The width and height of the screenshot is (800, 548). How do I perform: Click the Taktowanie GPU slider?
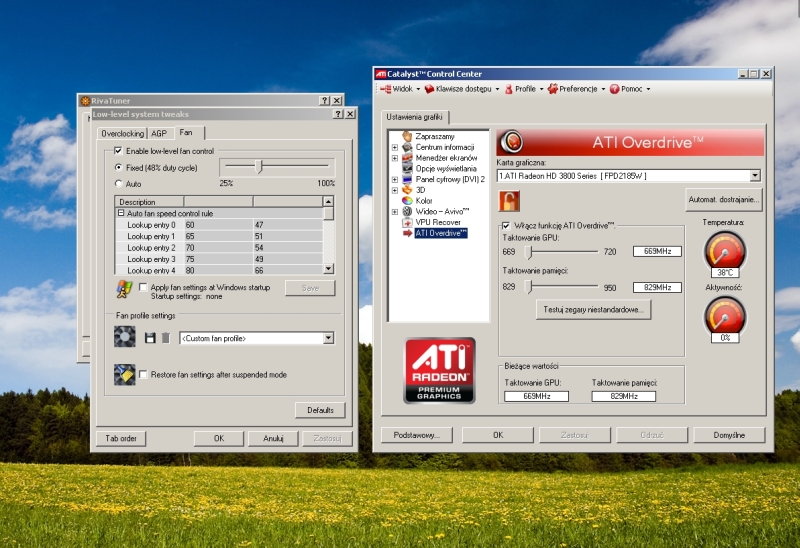pyautogui.click(x=529, y=252)
